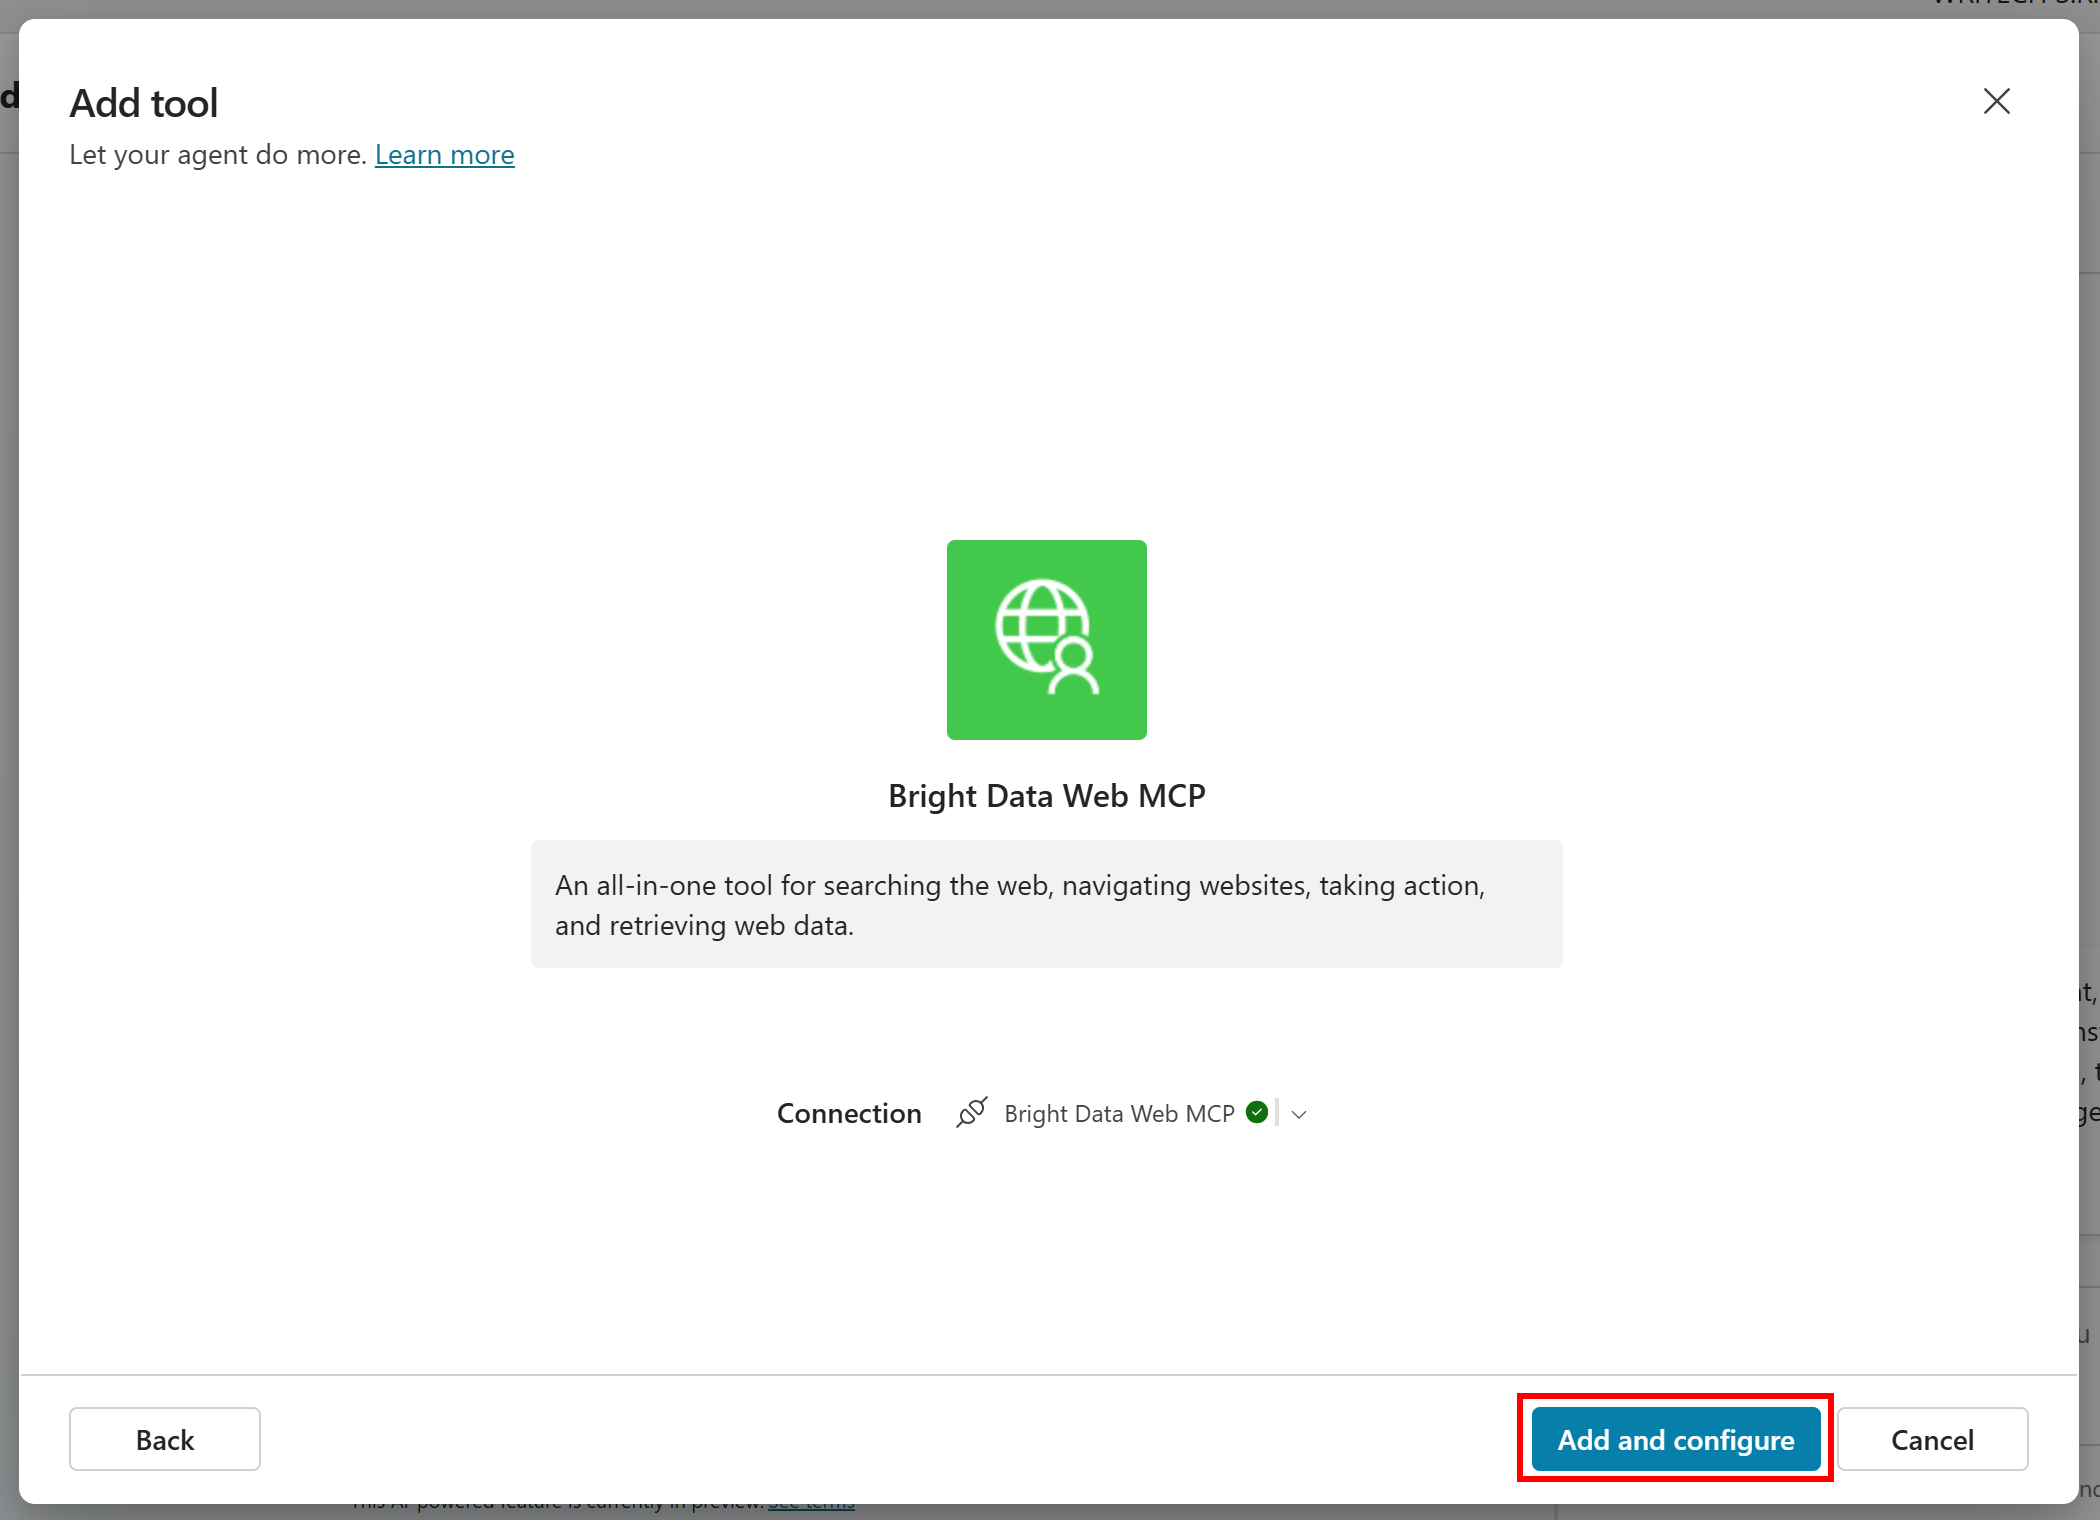
Task: Open the See terms link at bottom
Action: 810,1500
